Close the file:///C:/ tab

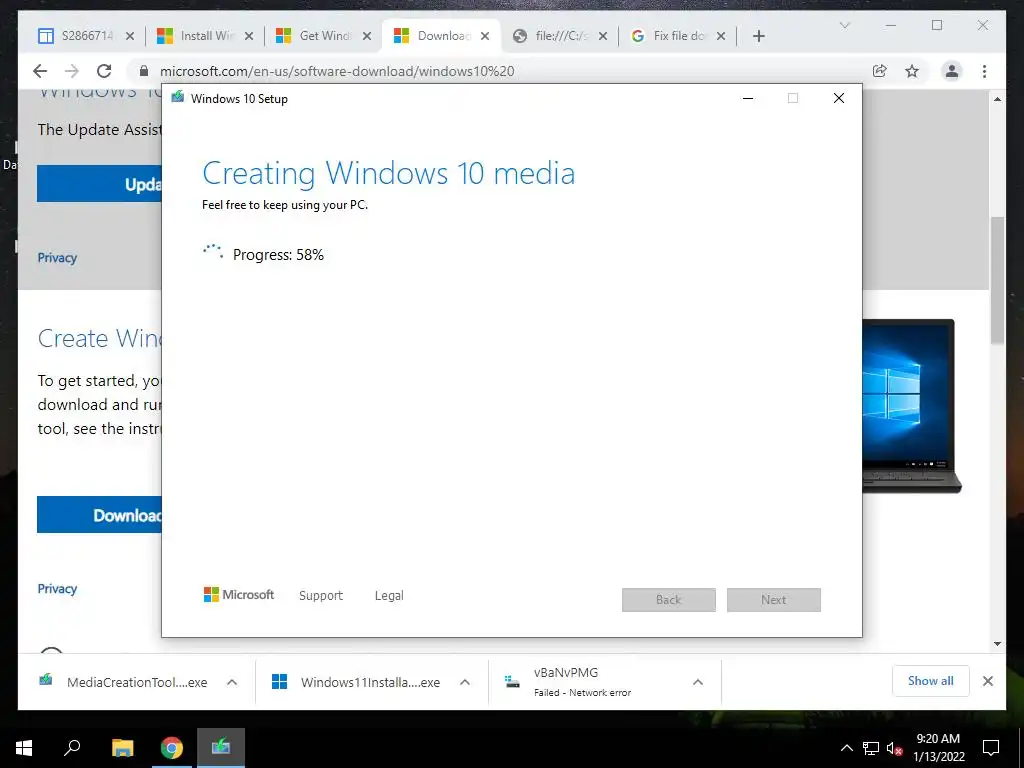pos(603,36)
